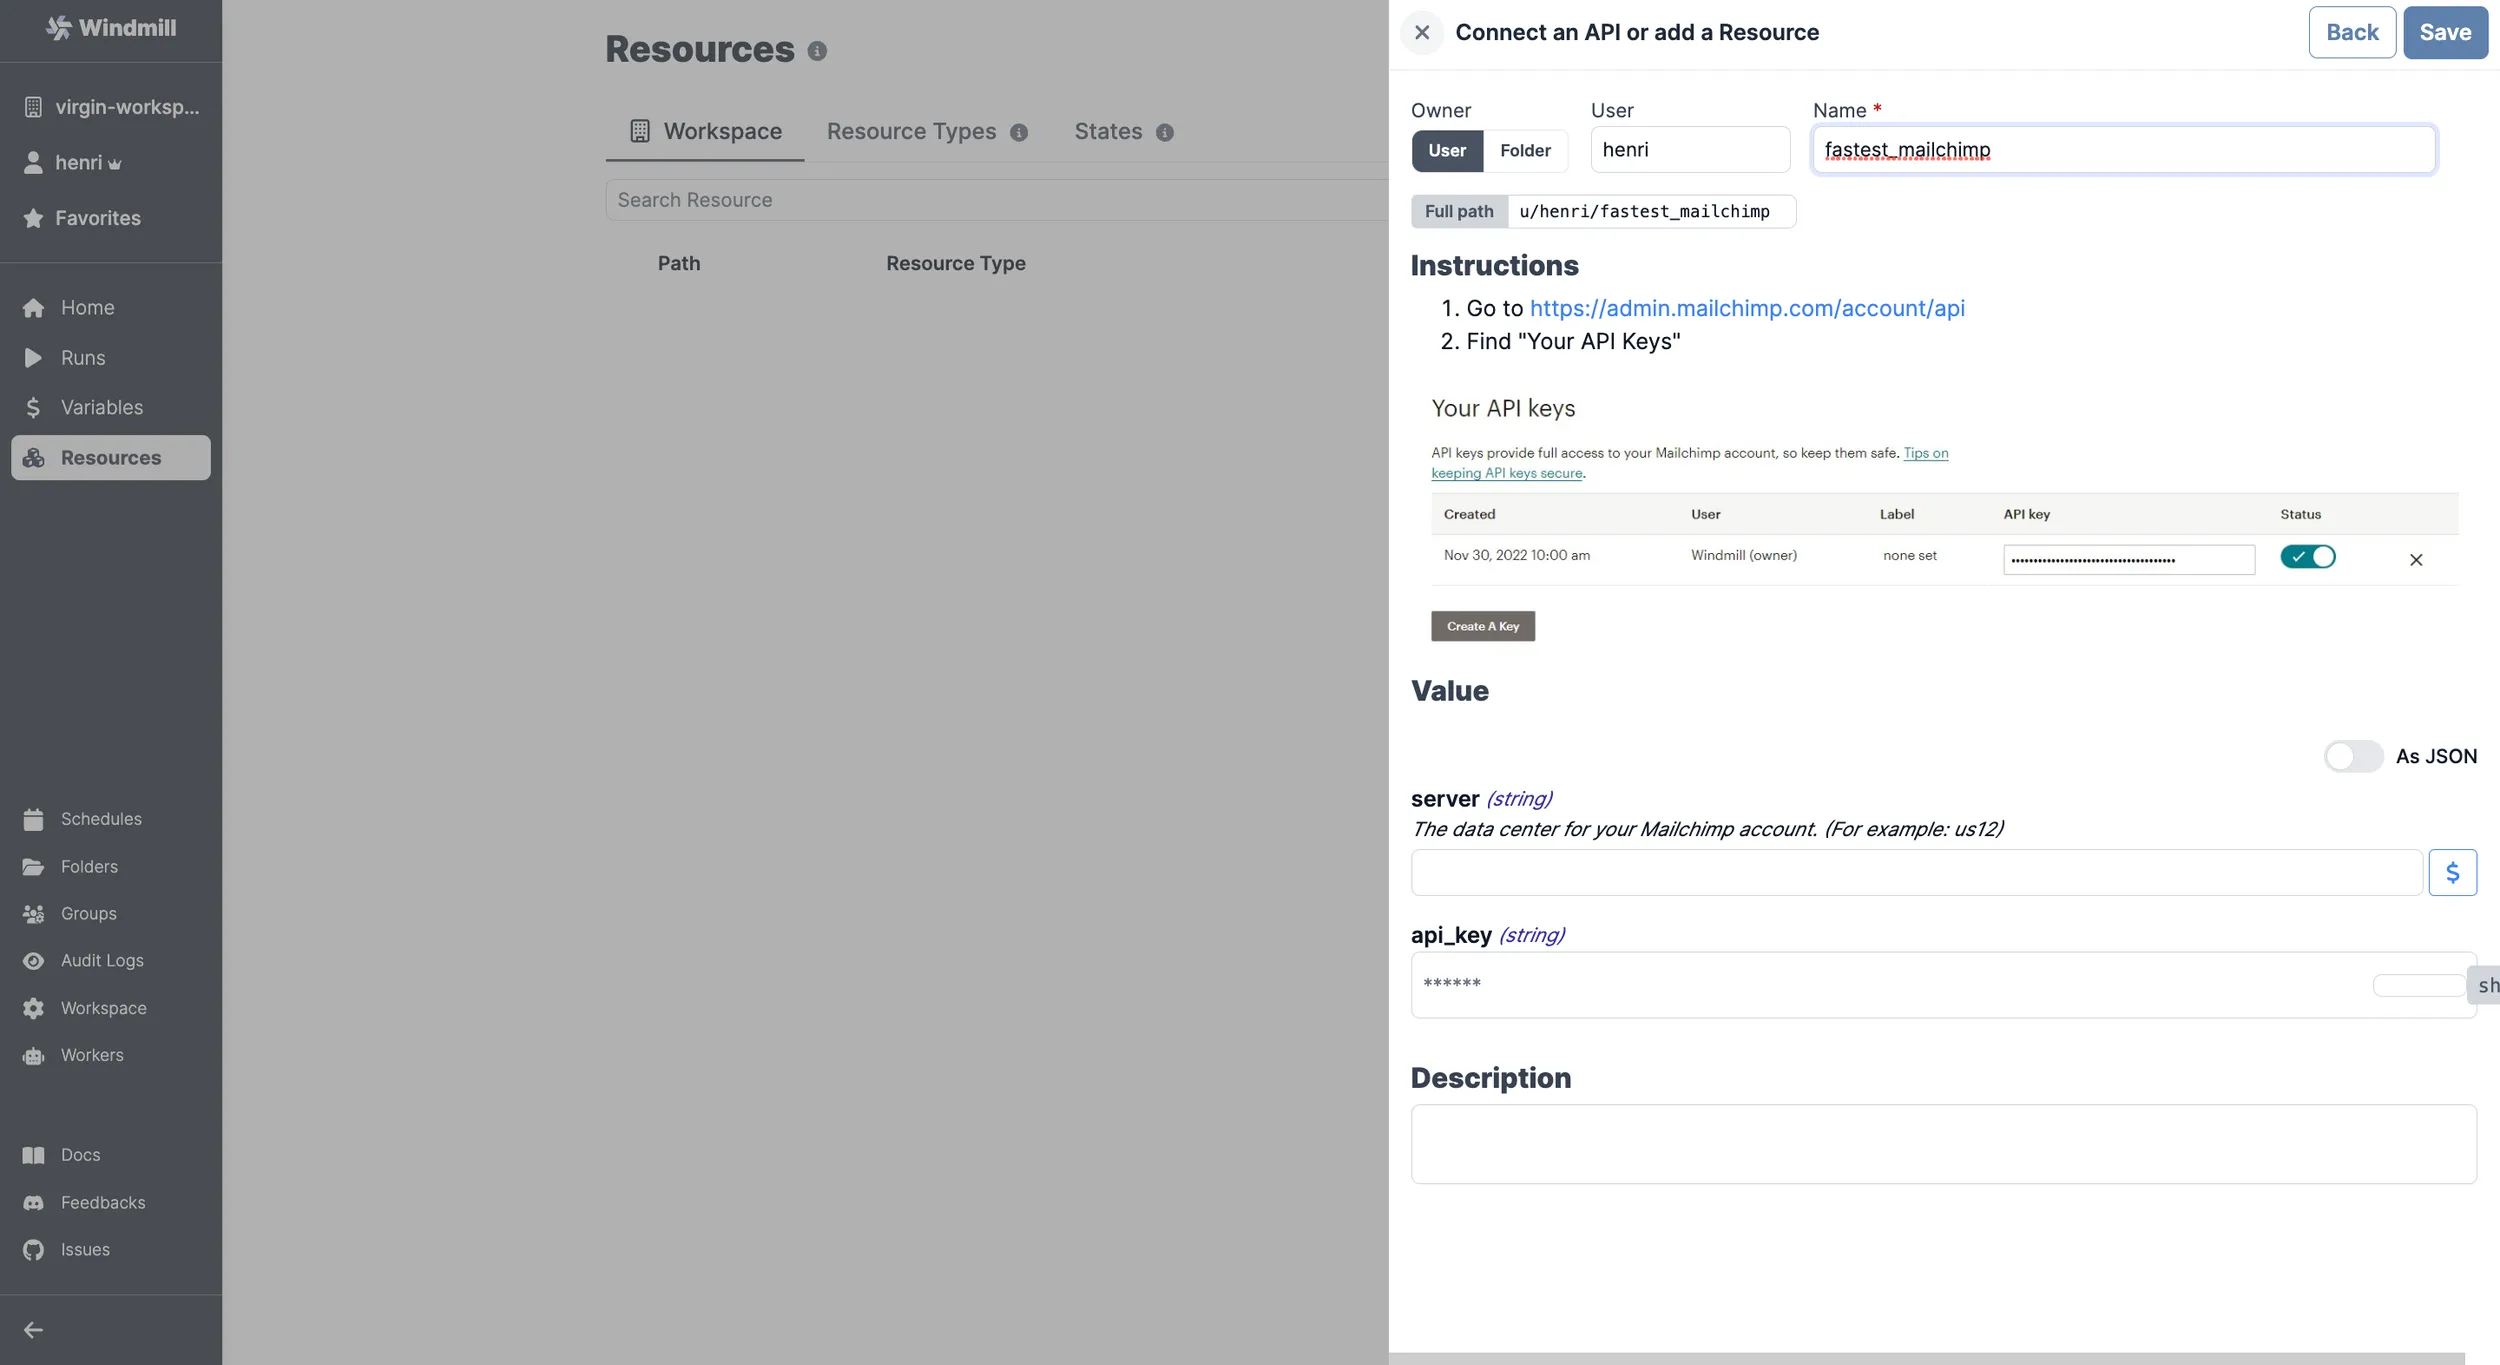2500x1365 pixels.
Task: Select the Folder owner option
Action: click(1524, 150)
